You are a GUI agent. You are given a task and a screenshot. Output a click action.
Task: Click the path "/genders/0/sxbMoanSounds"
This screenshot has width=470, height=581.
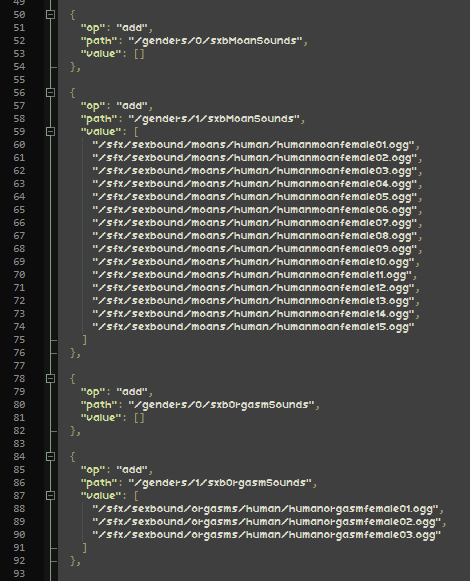[215, 41]
